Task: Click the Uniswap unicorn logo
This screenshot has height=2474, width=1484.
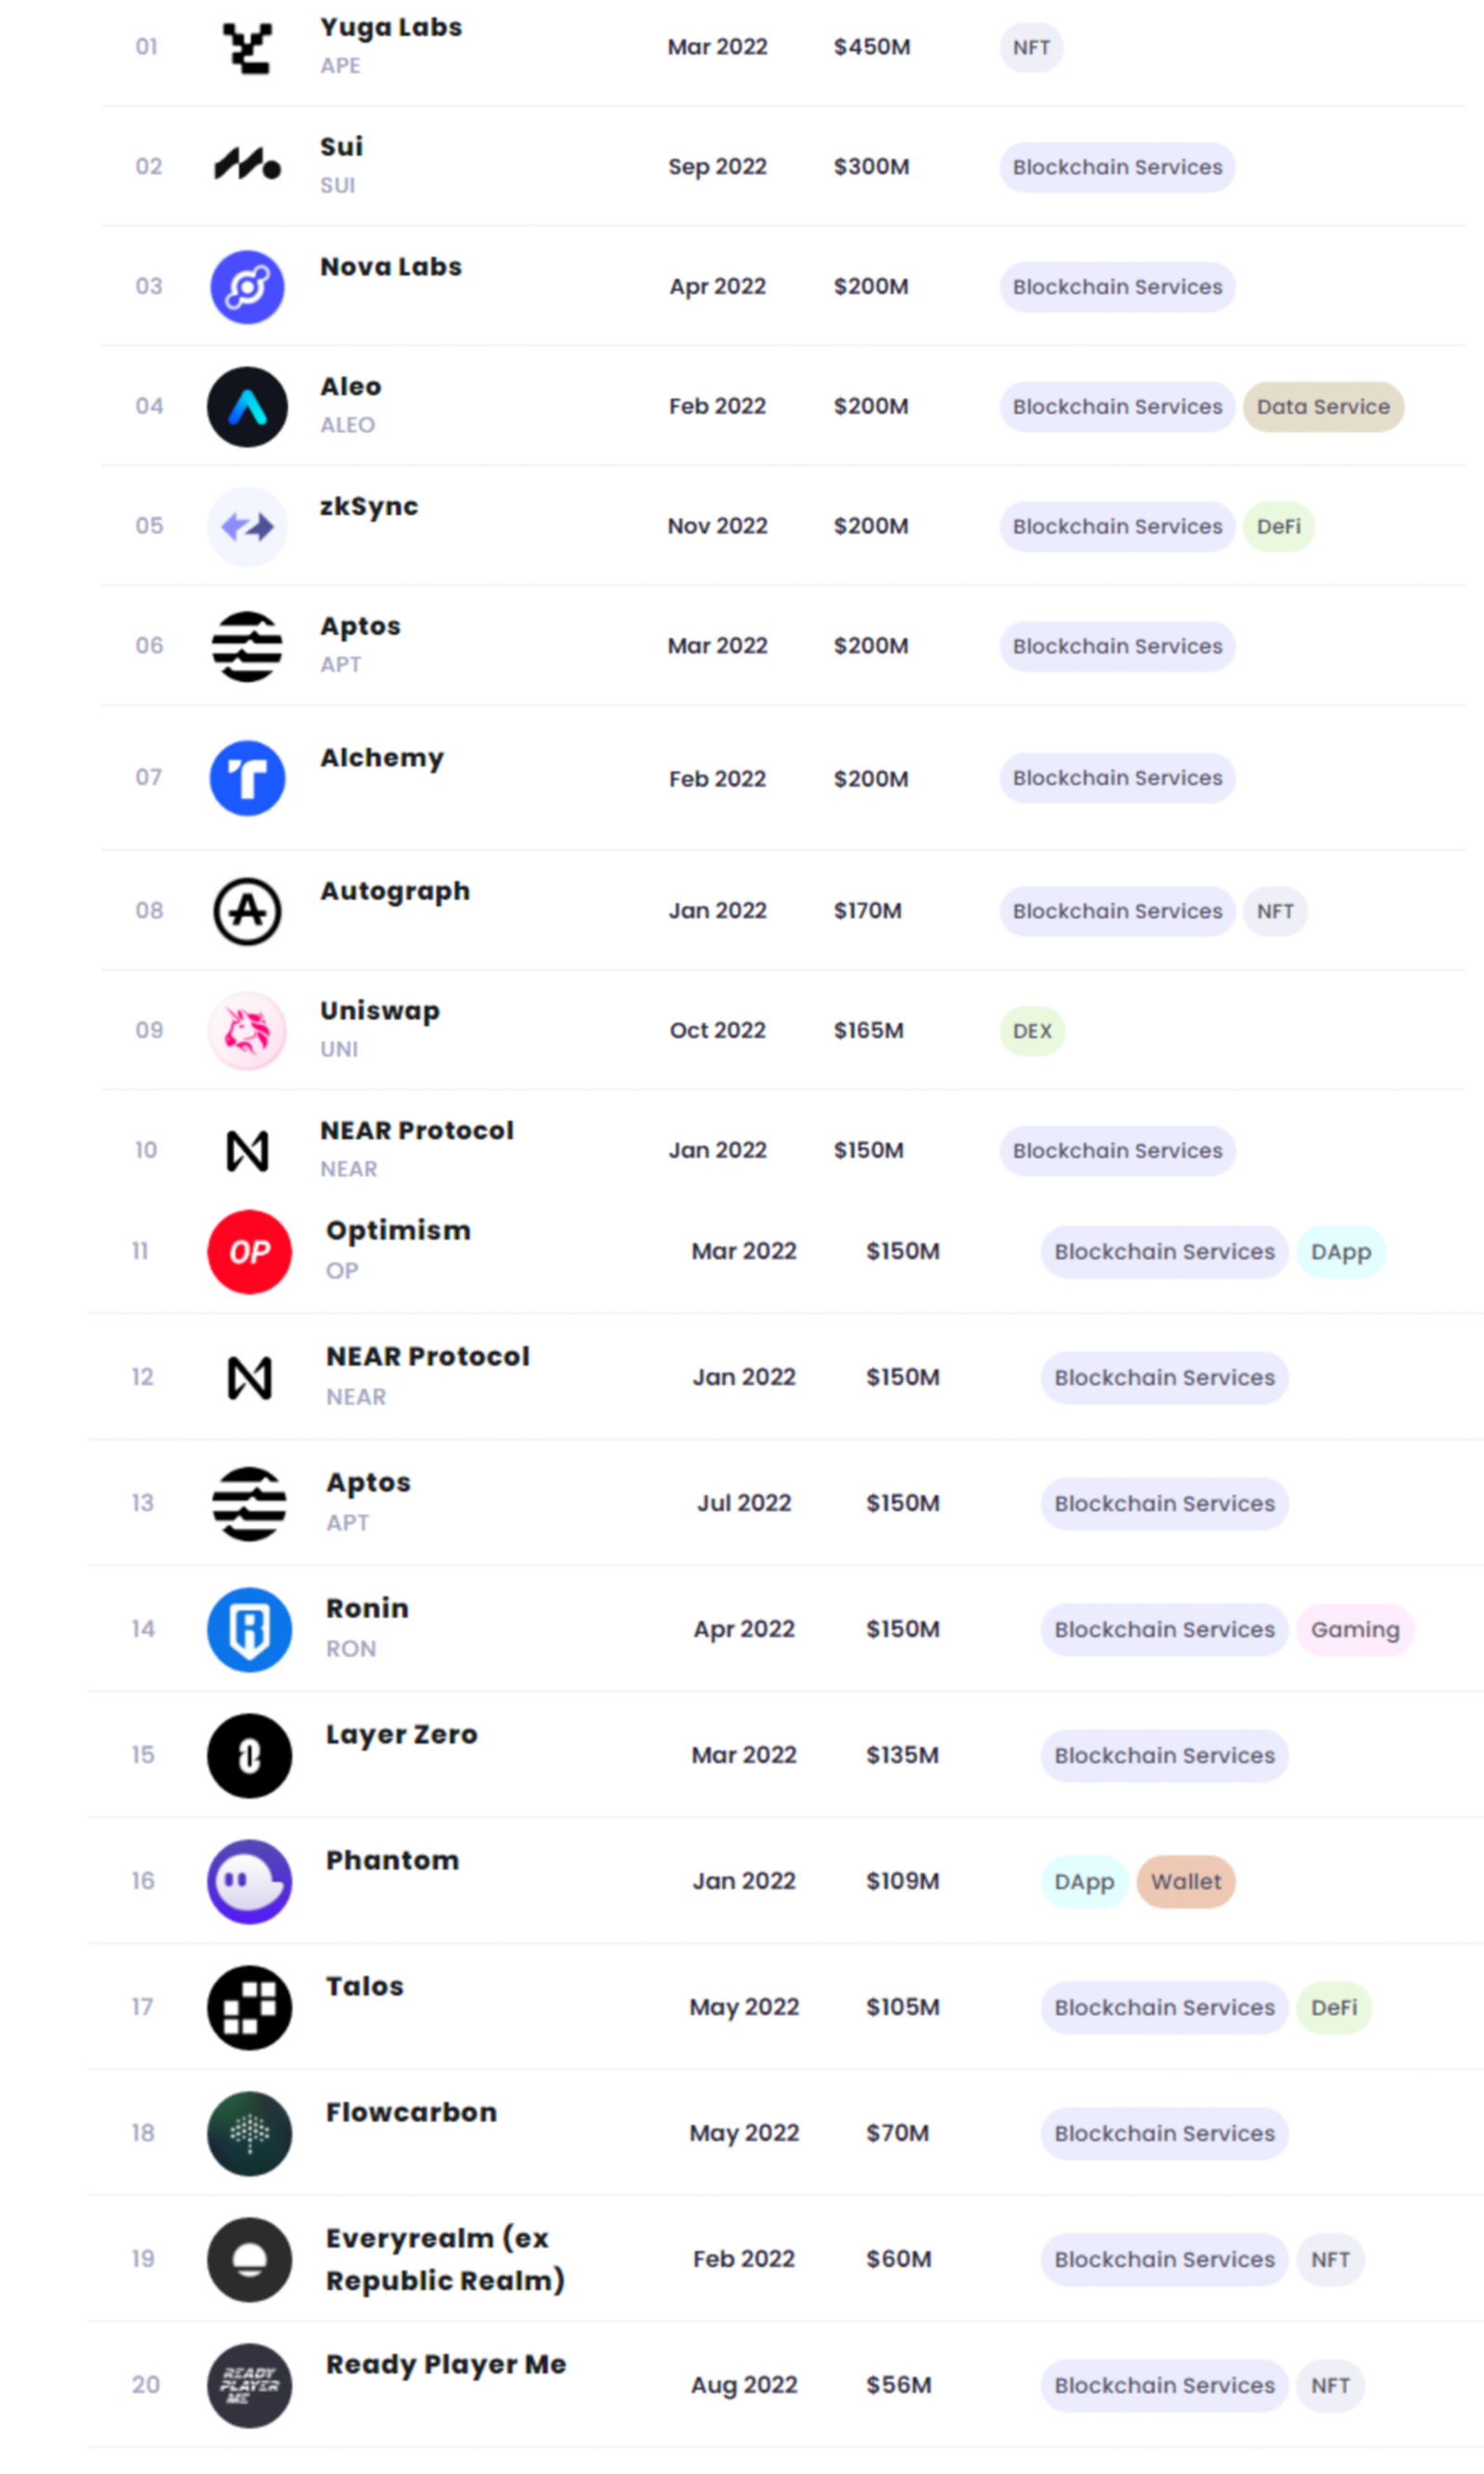Action: coord(247,1031)
